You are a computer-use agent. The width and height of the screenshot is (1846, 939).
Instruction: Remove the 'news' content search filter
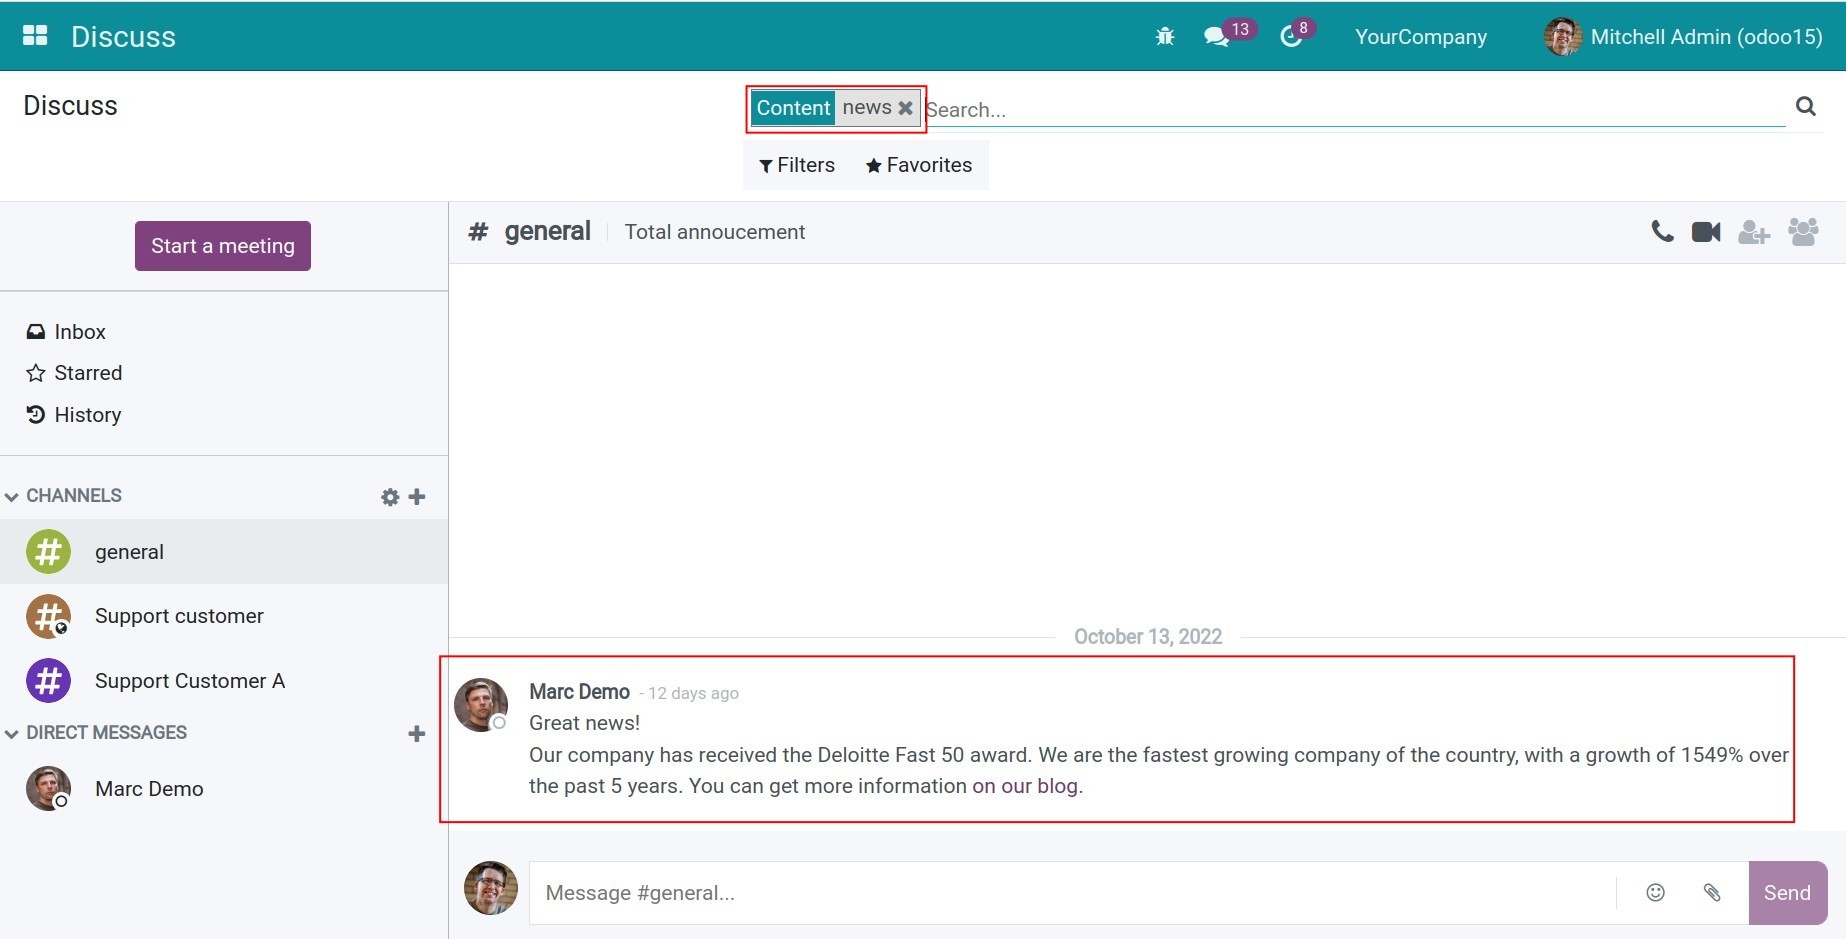coord(906,108)
